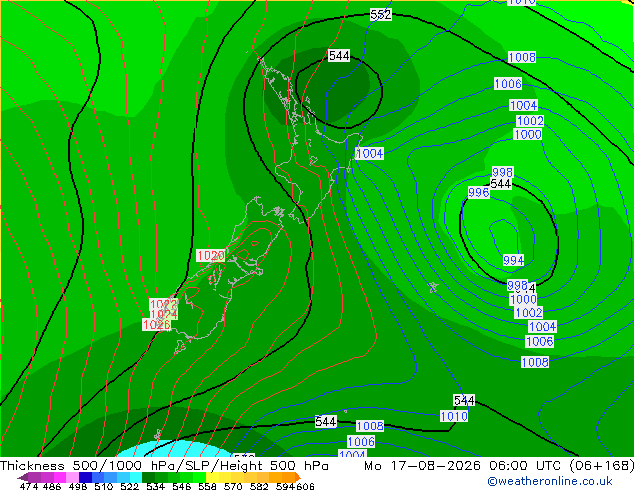Pick the cyan legend swatch before 534

pos(136,477)
